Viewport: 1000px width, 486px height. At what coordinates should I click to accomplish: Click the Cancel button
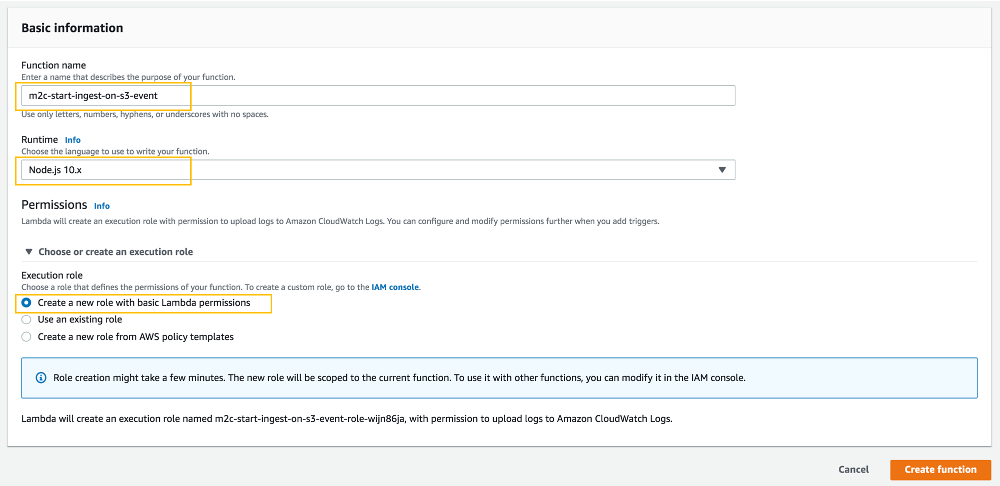click(853, 469)
